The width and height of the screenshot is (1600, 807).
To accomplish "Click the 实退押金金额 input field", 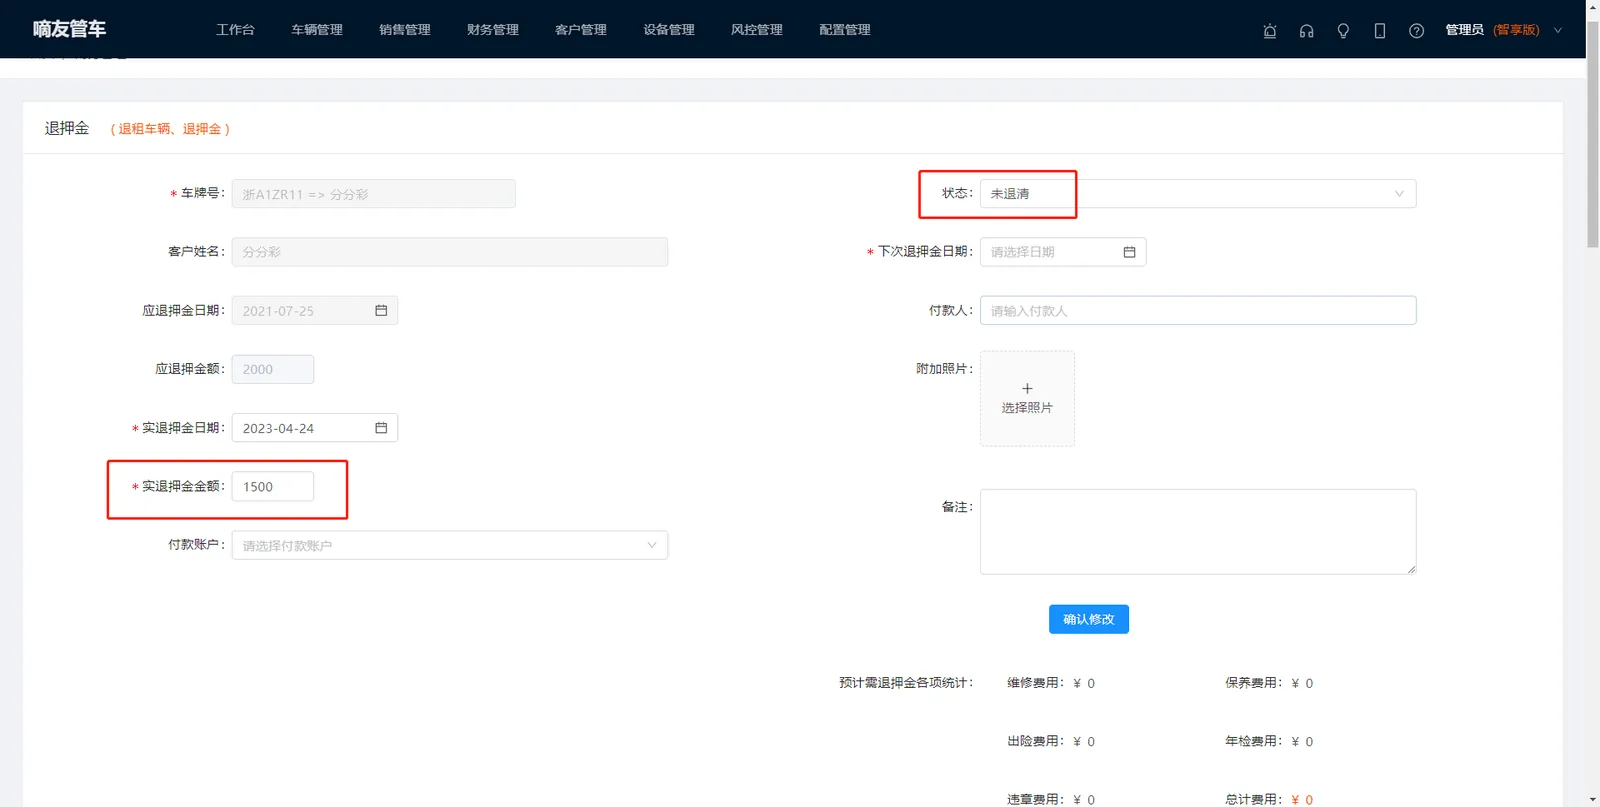I will click(273, 487).
